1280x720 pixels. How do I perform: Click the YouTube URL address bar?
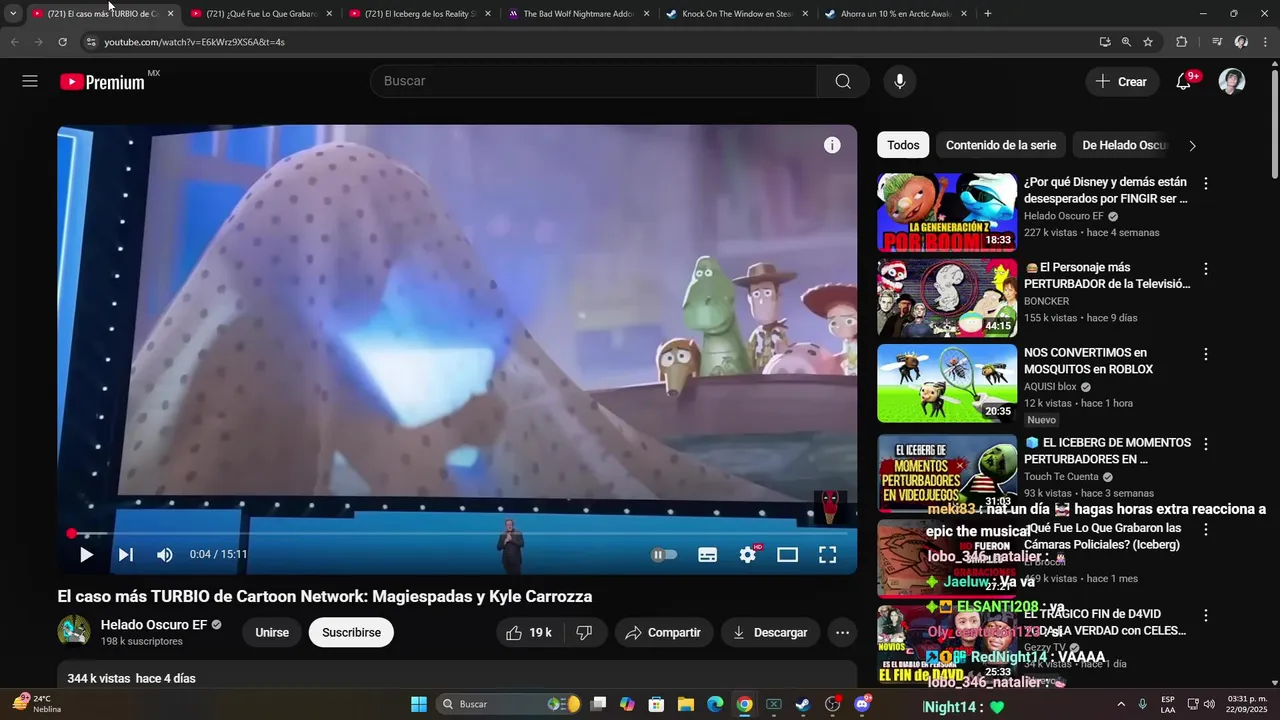pos(590,42)
